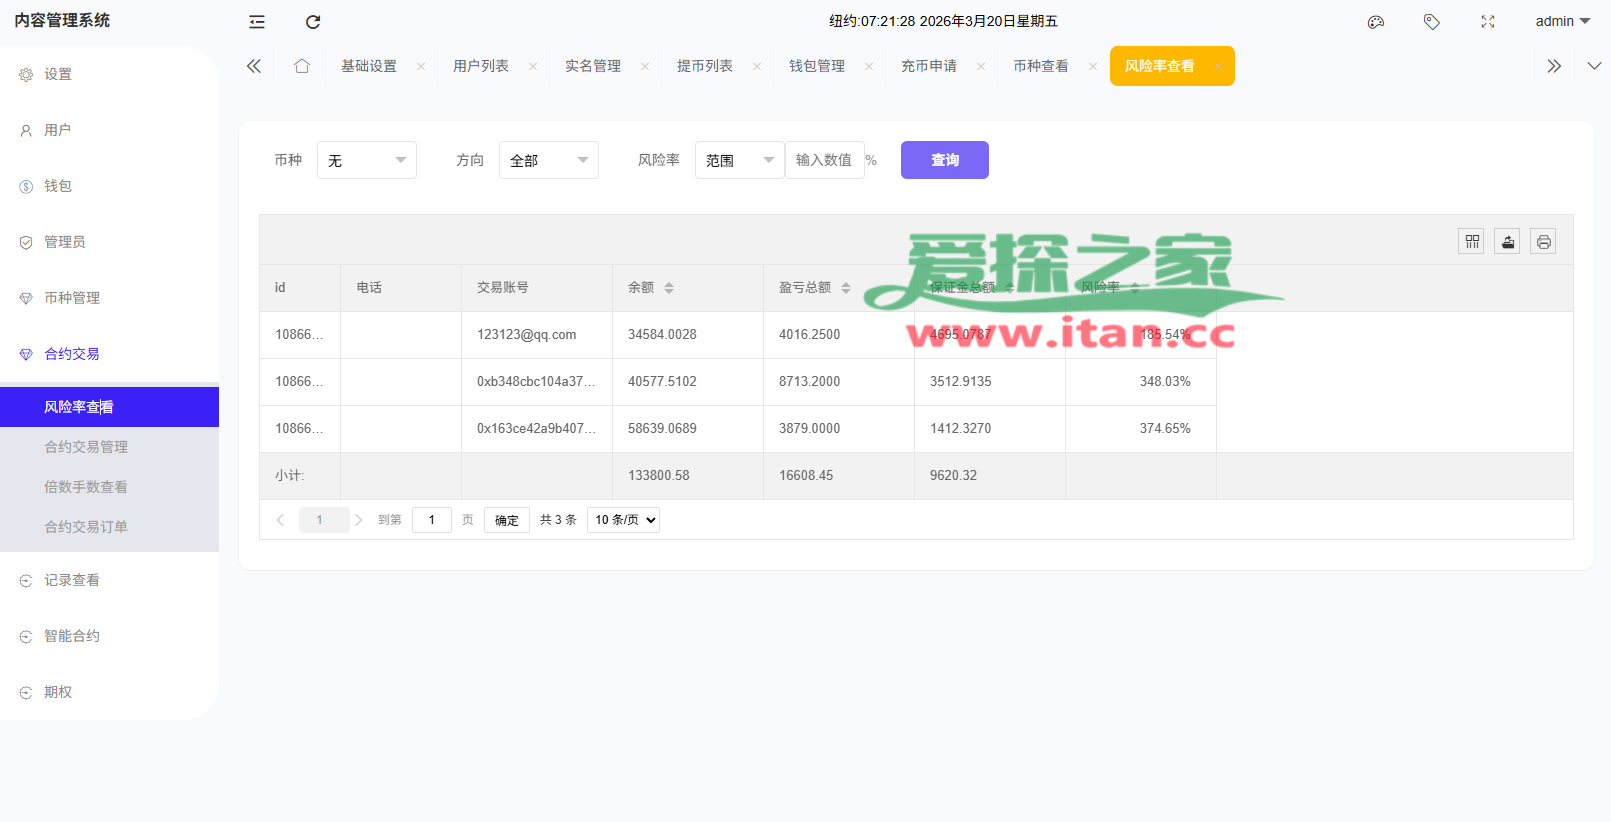Enter fullscreen using the expand icon

(x=1488, y=21)
